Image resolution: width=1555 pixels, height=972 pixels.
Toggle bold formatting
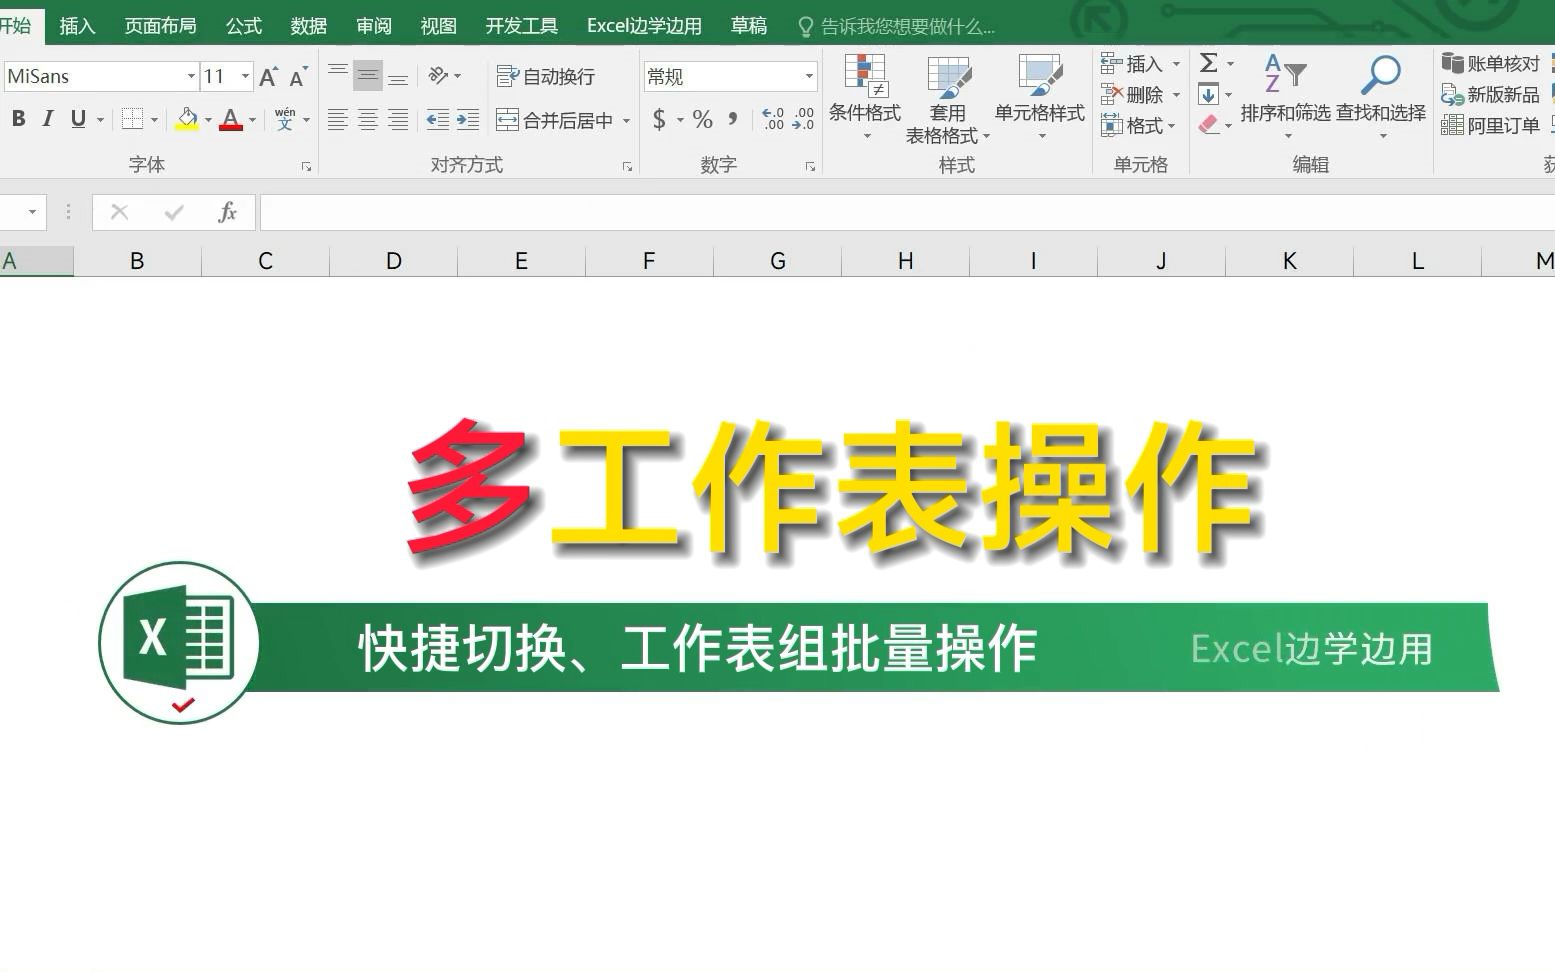(18, 119)
